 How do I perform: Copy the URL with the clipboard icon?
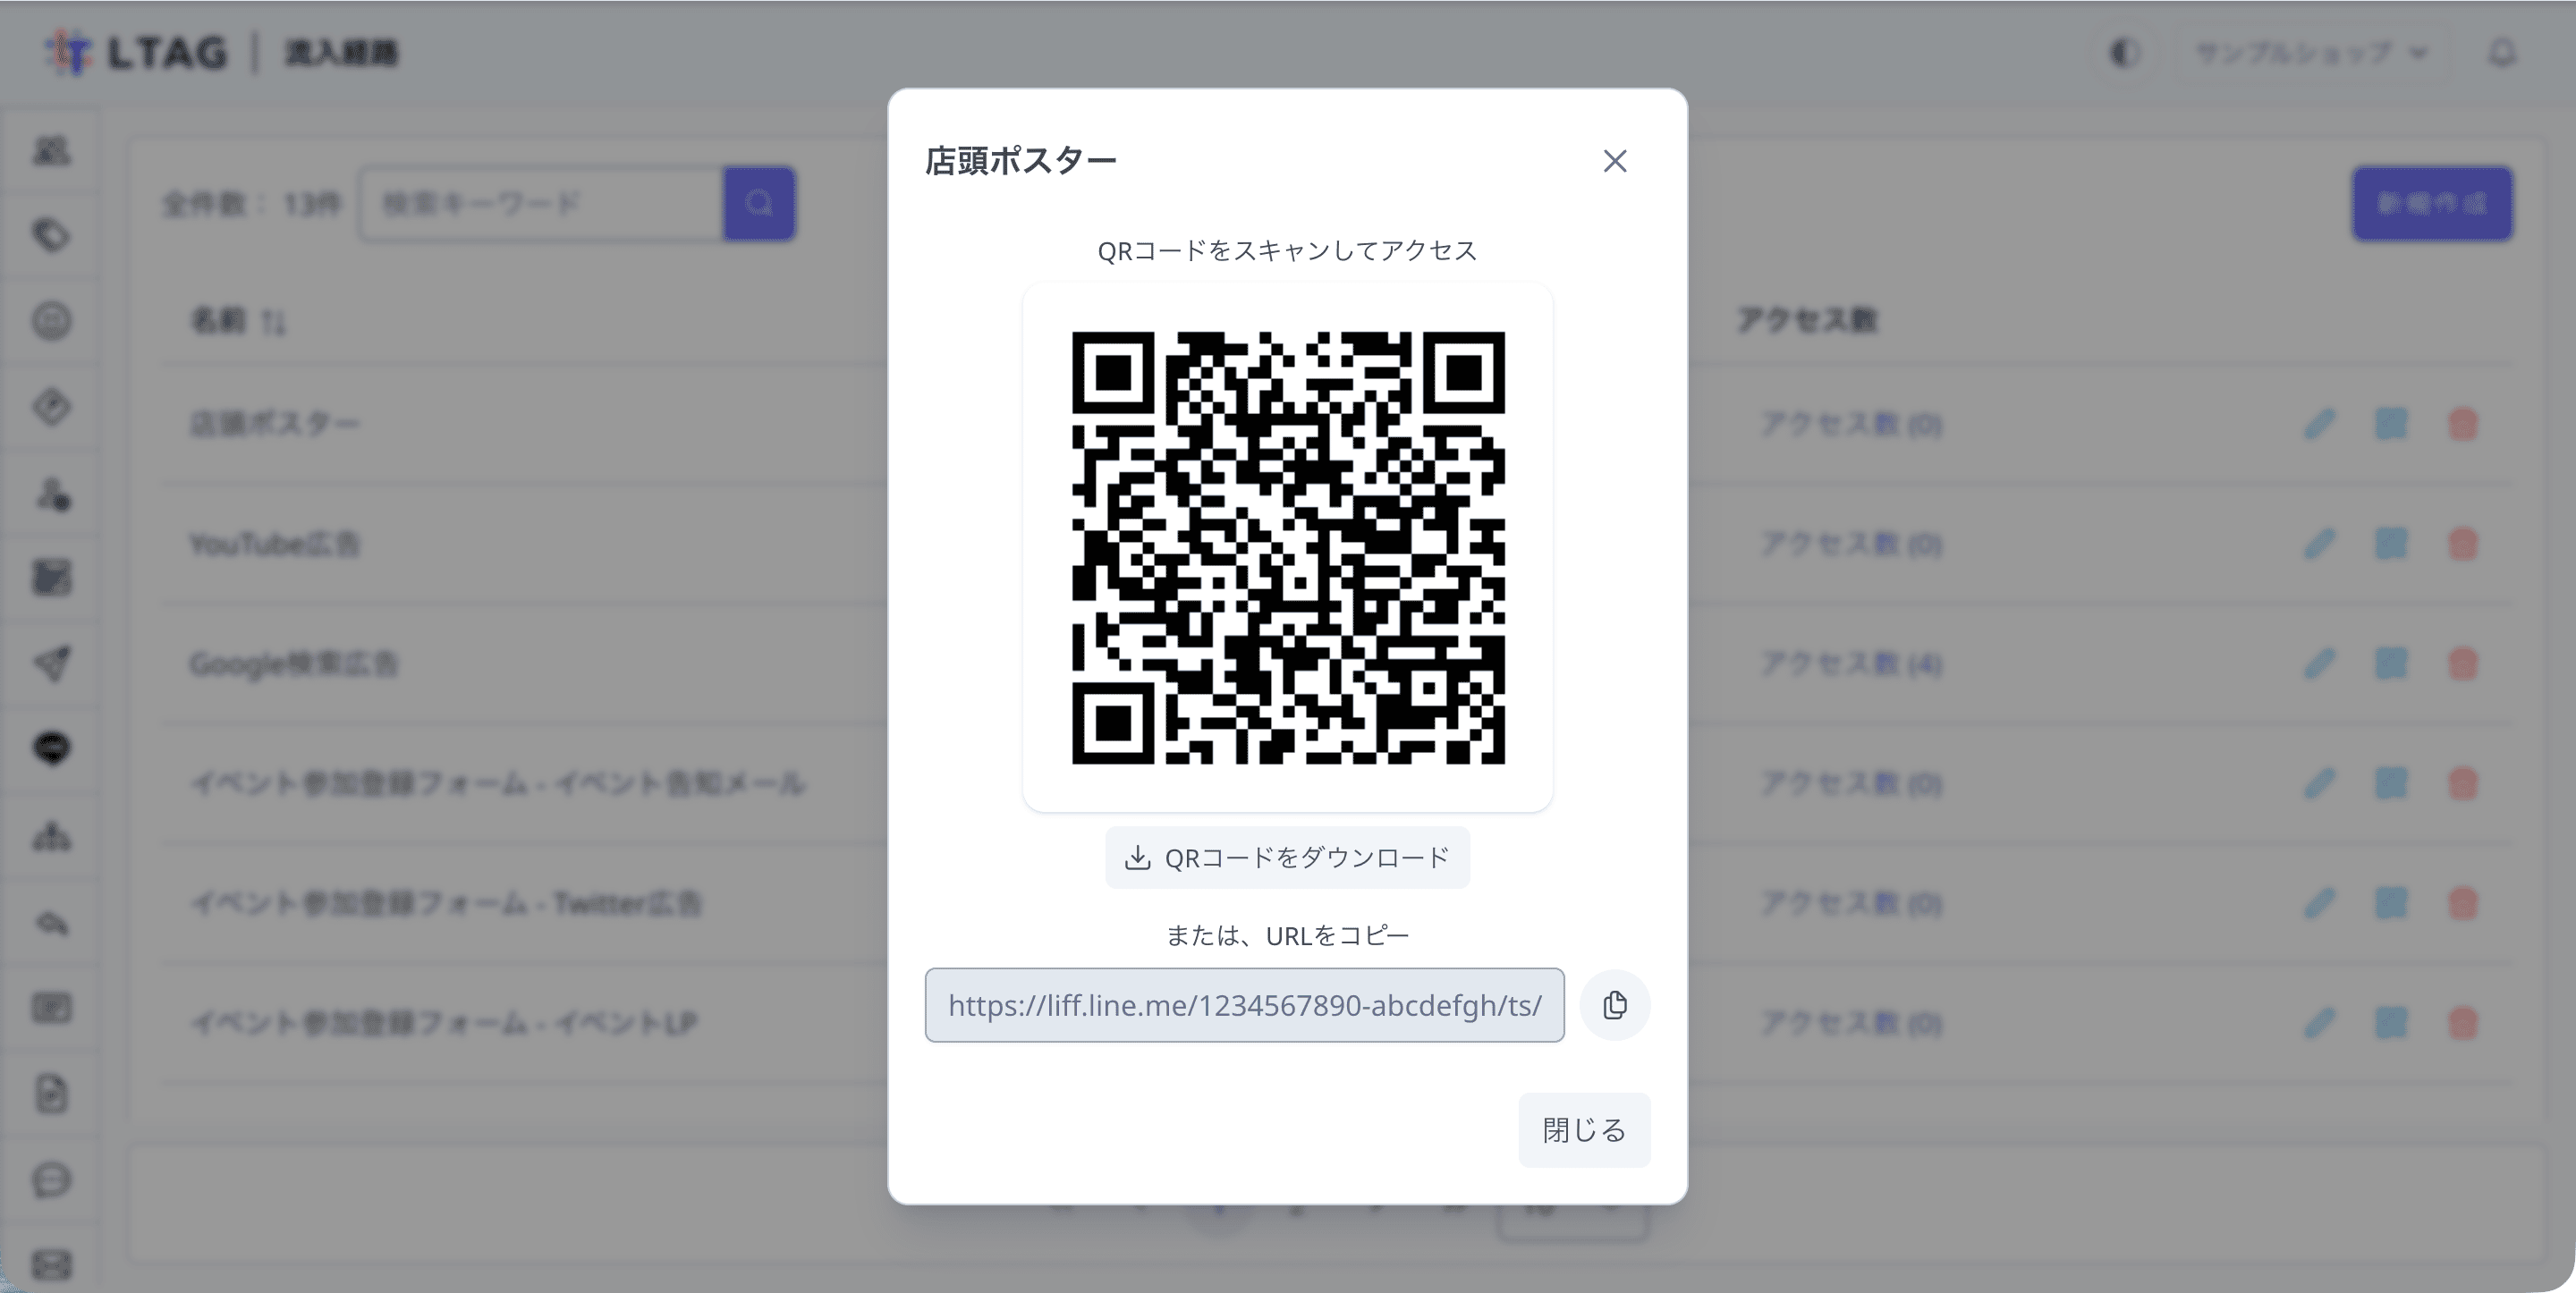tap(1614, 1005)
